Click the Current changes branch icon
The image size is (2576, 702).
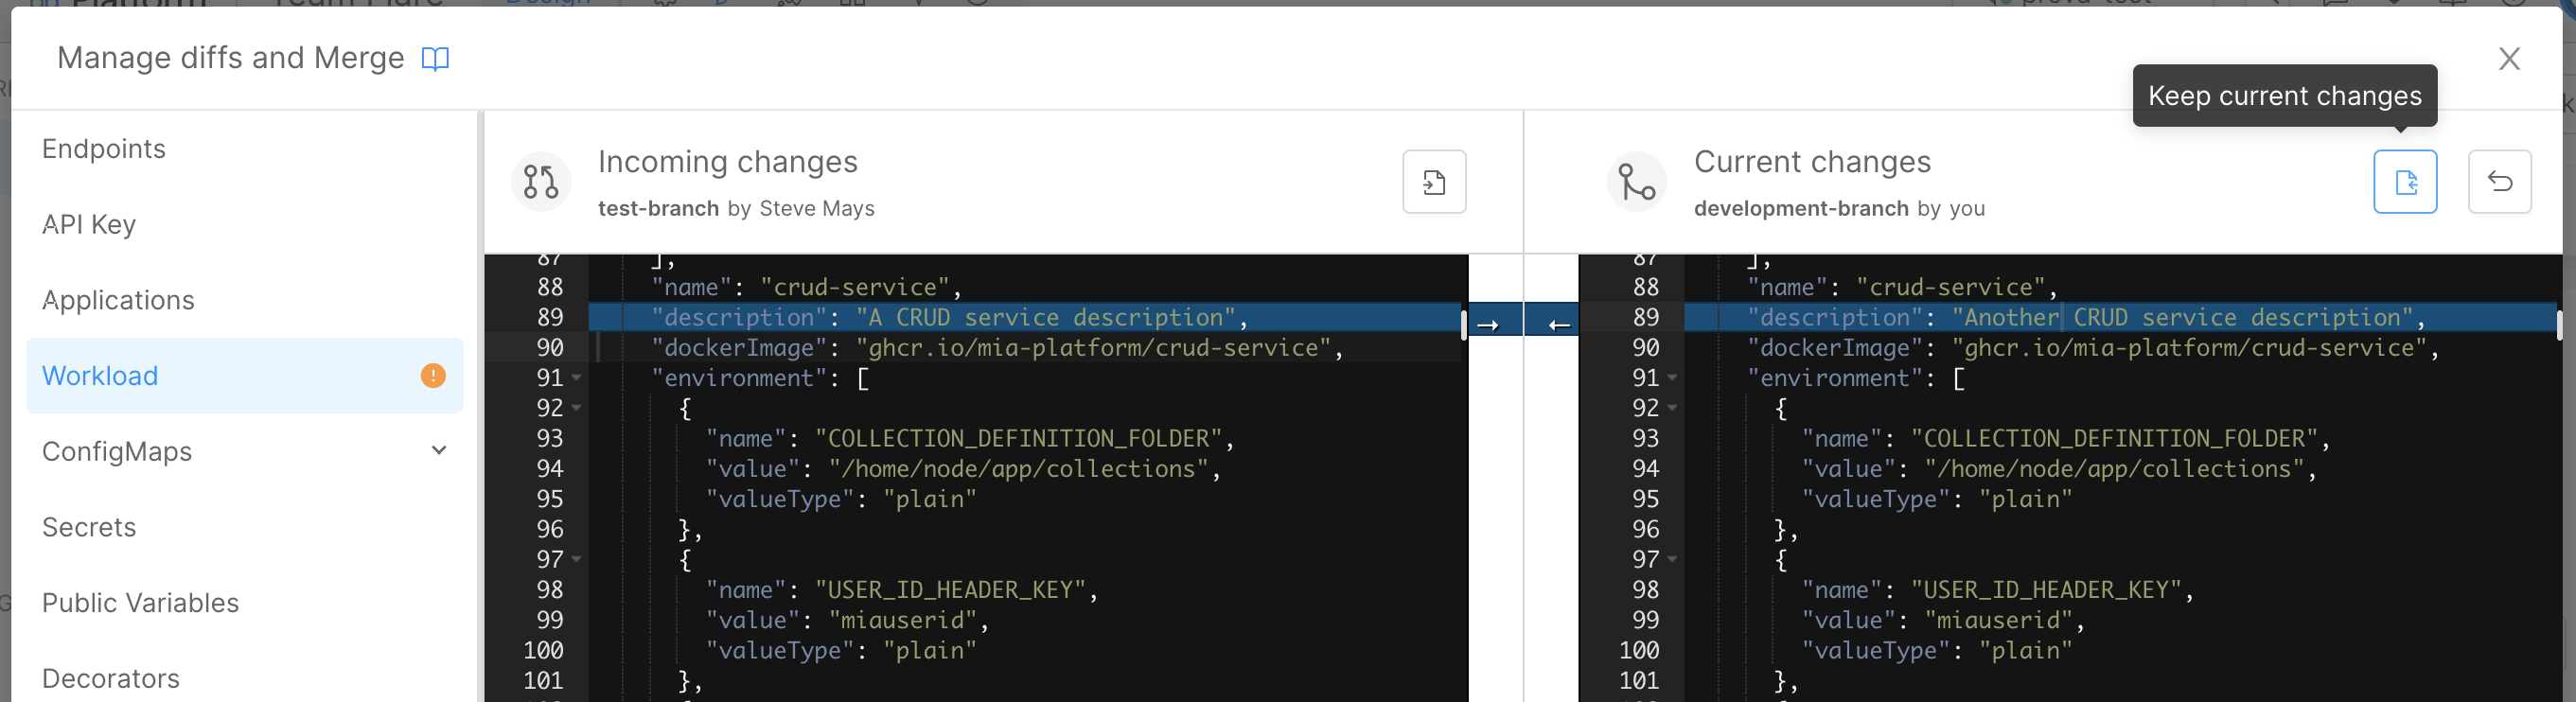[x=1636, y=182]
